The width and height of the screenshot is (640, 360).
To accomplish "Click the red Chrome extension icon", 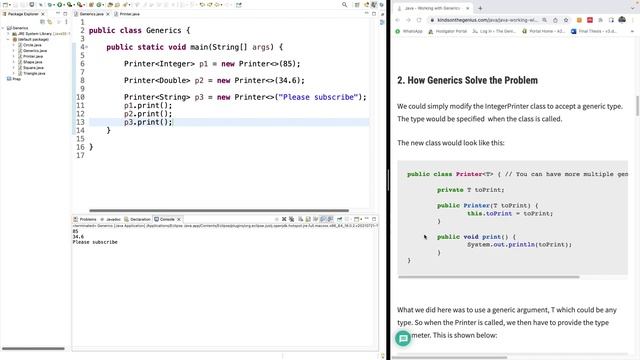I will point(590,20).
